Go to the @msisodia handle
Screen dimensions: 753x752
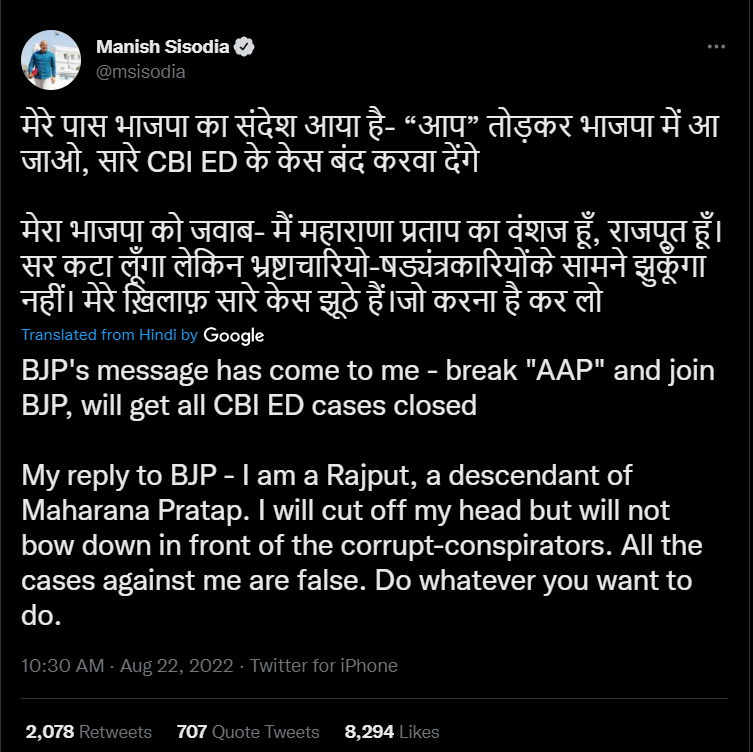140,72
